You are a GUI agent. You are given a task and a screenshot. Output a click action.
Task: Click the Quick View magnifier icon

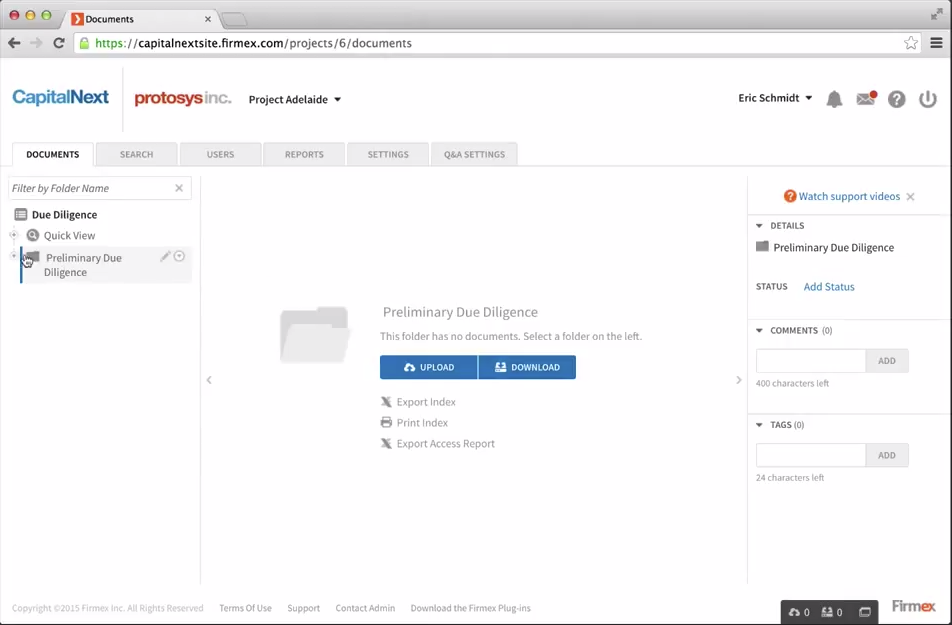[x=33, y=235]
